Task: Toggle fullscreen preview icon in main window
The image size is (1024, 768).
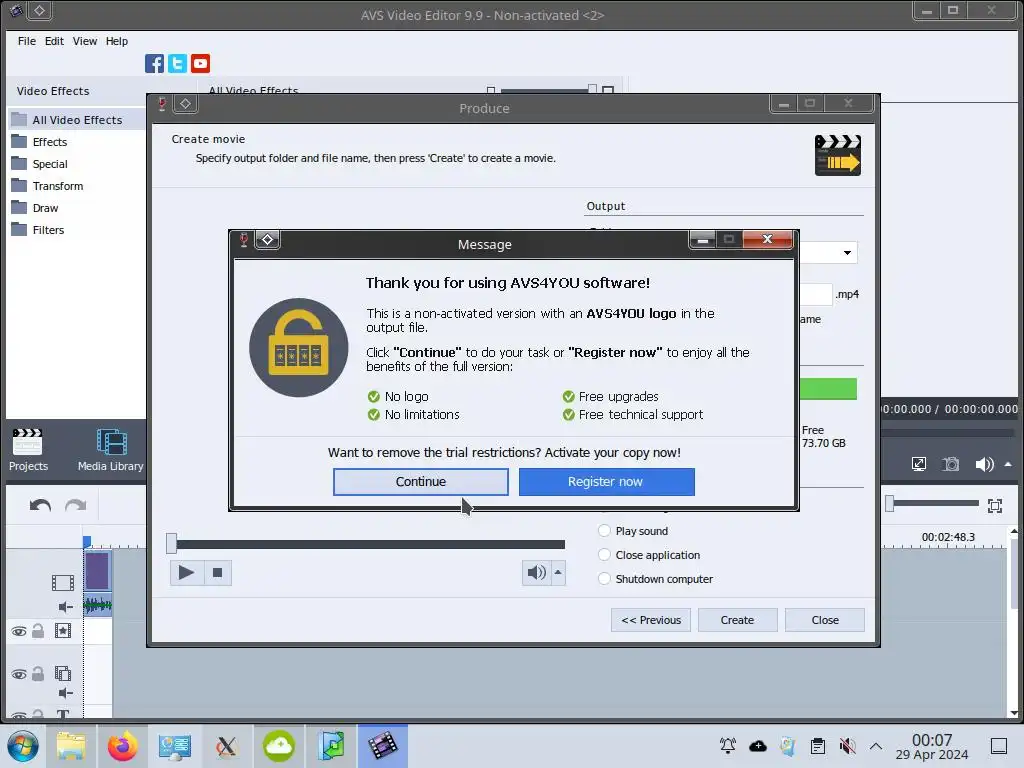Action: point(919,464)
